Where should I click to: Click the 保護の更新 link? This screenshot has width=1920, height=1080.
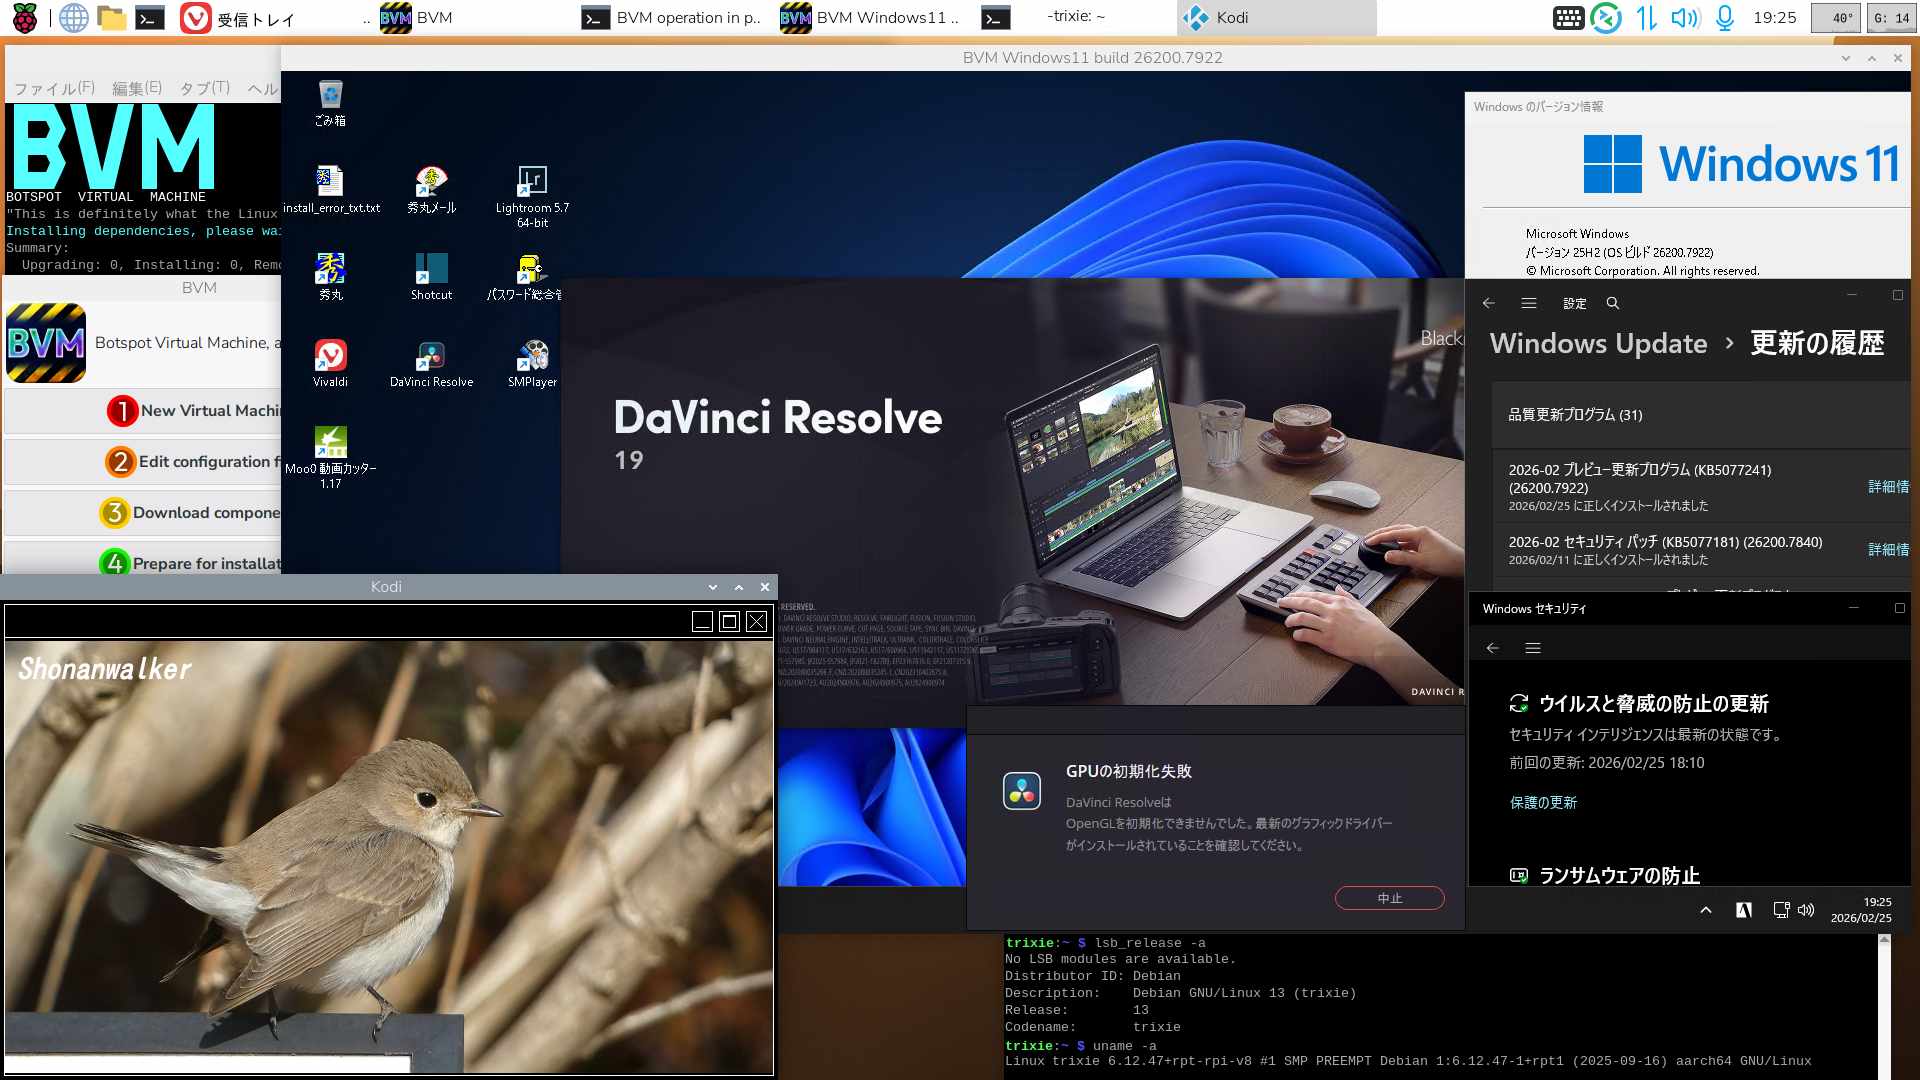[x=1543, y=803]
